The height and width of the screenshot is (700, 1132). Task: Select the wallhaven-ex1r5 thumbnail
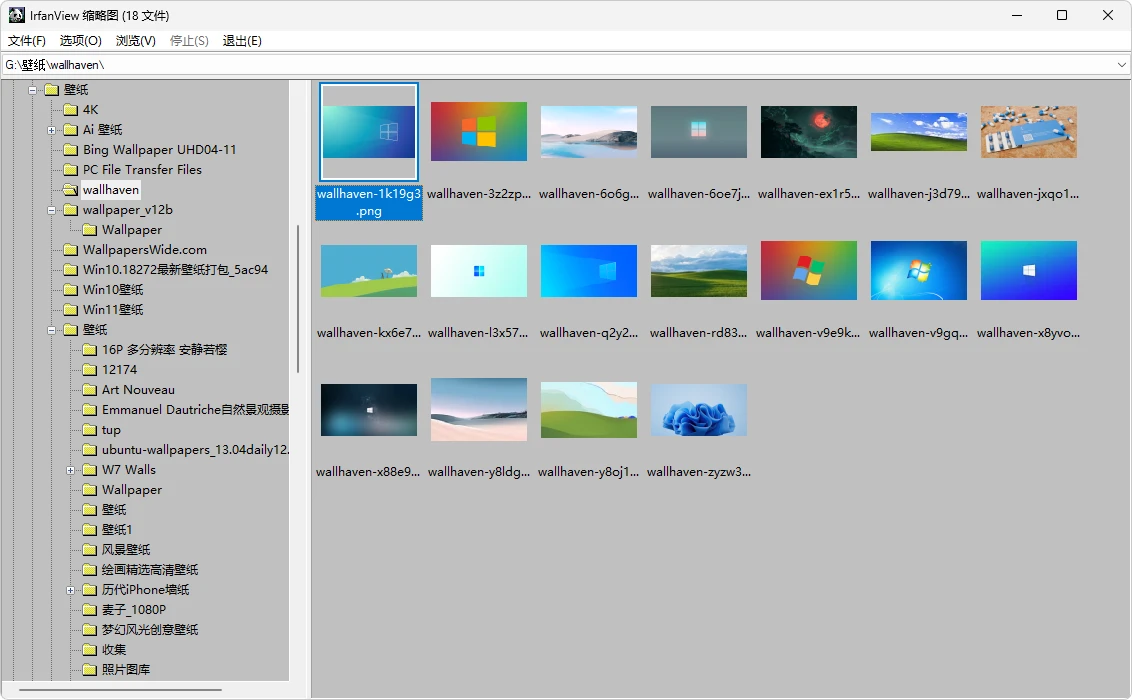click(809, 132)
